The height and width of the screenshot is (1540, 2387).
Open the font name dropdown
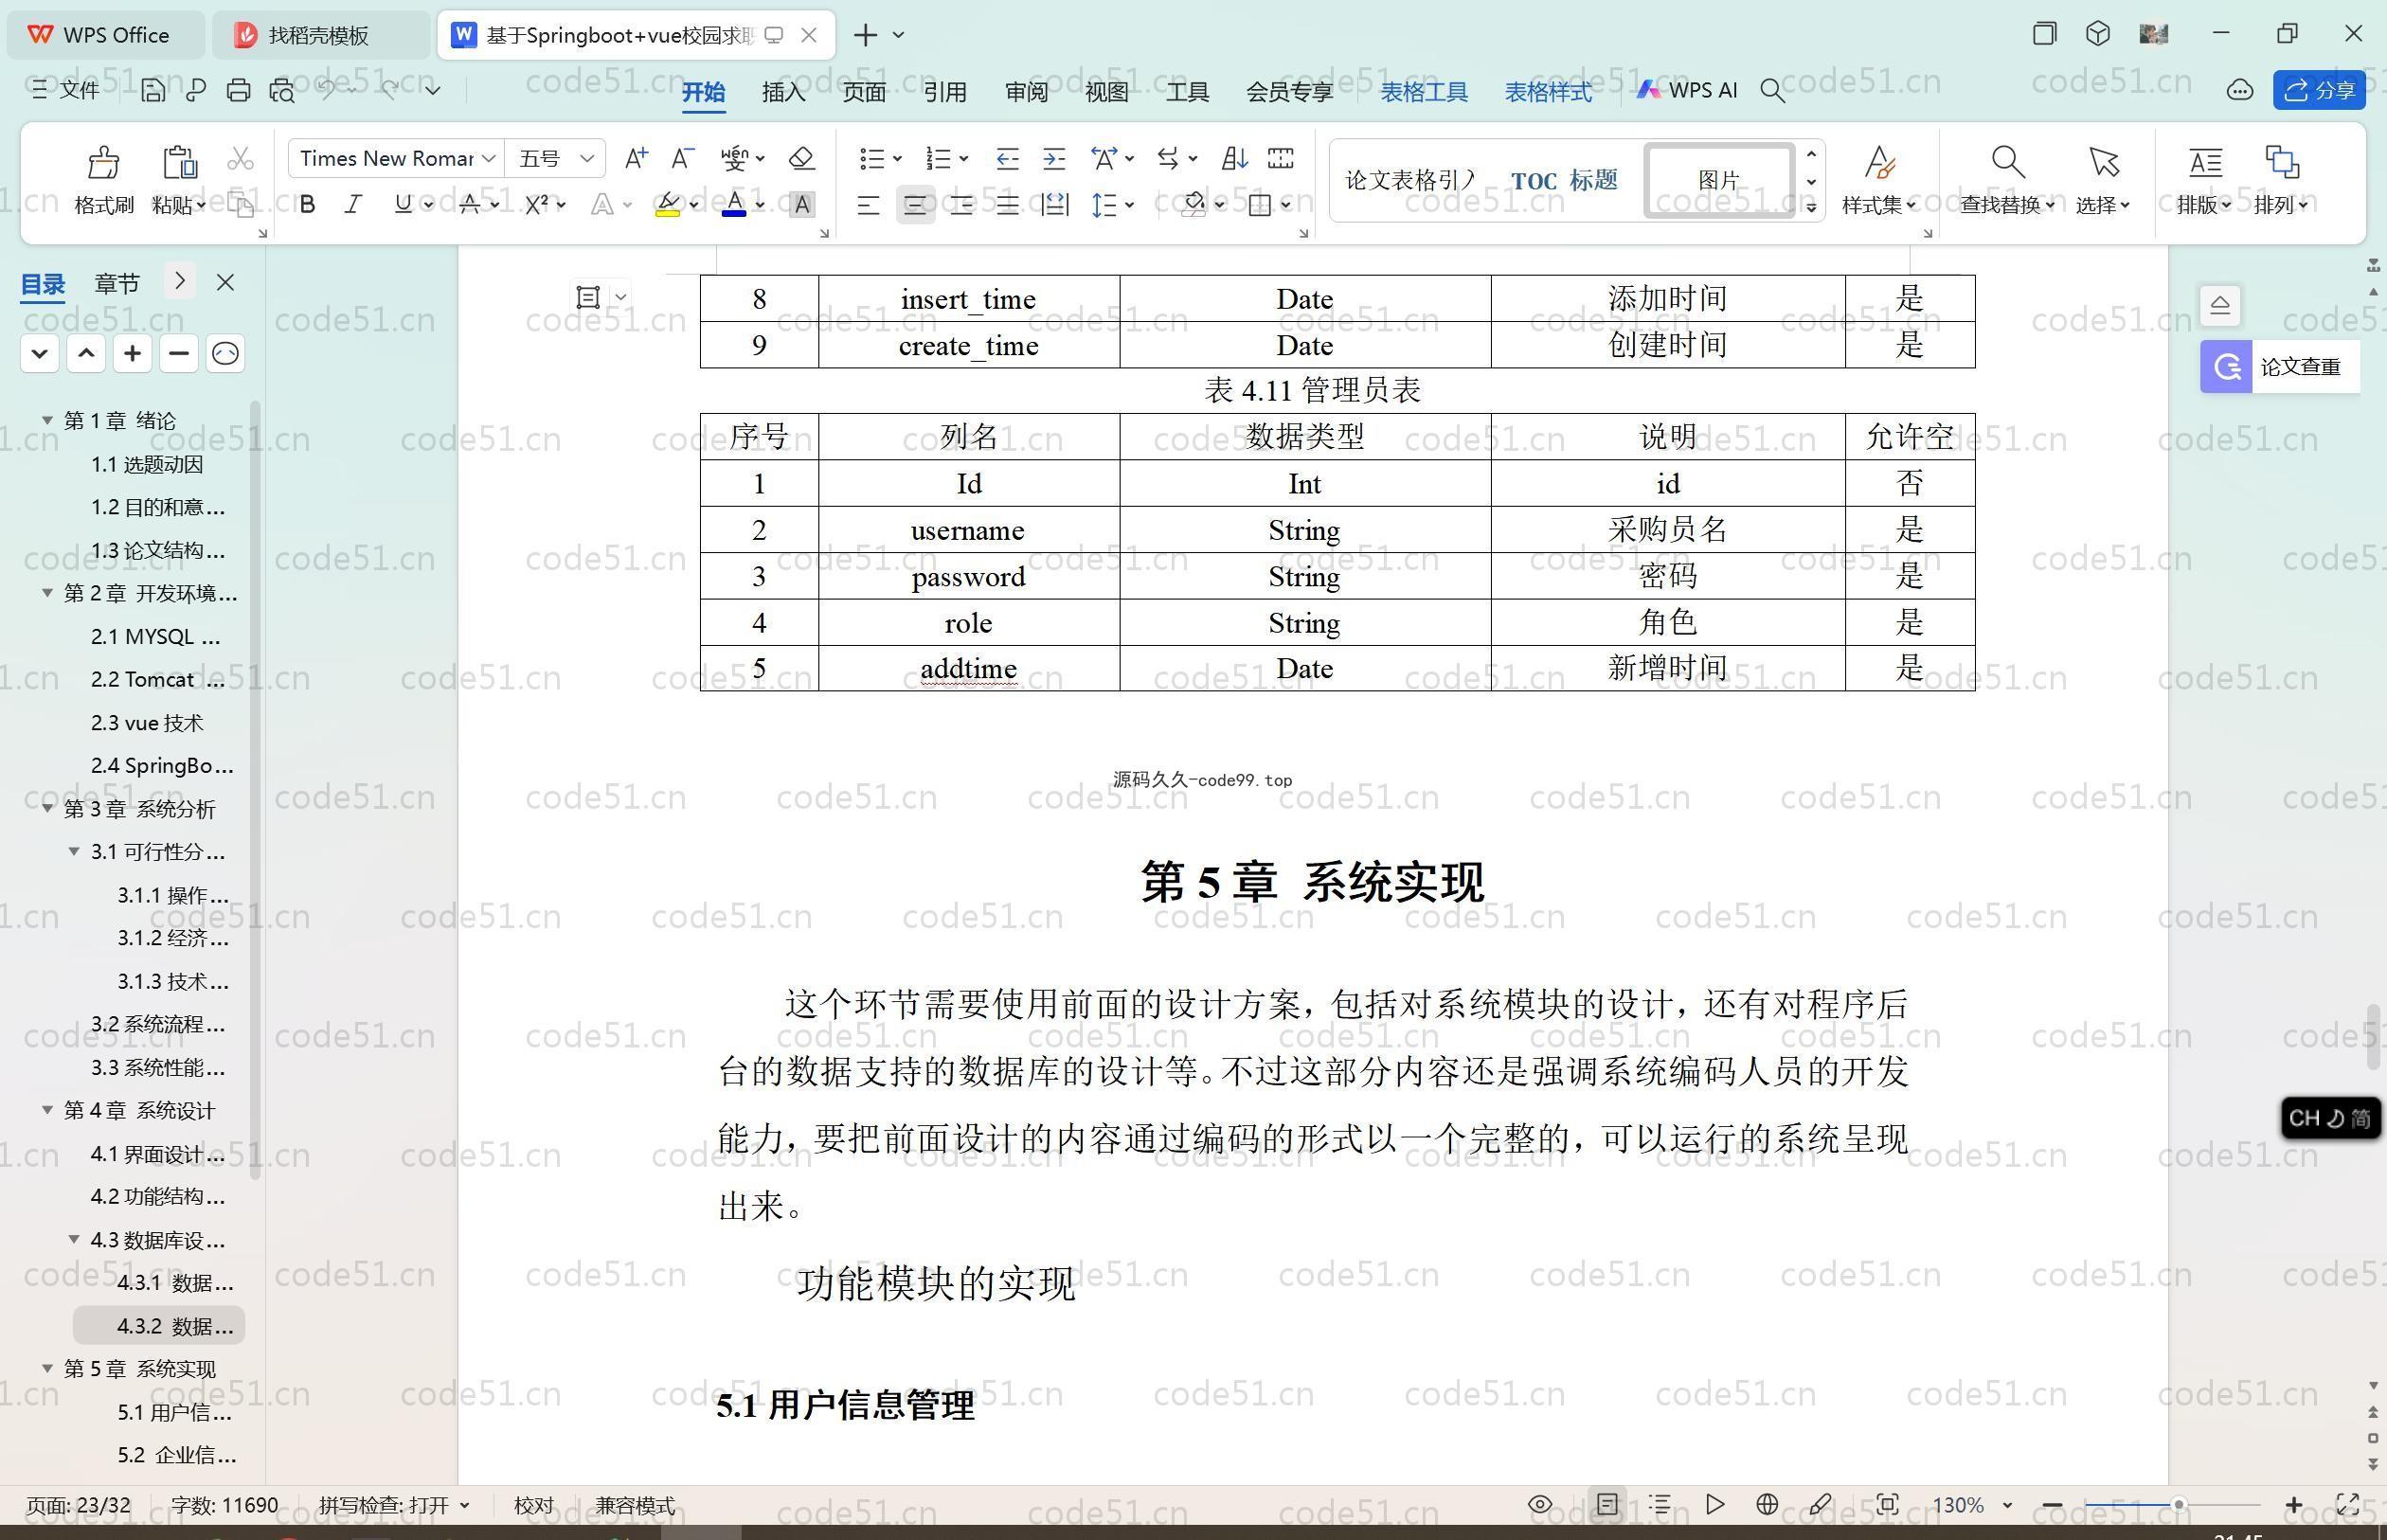(489, 158)
